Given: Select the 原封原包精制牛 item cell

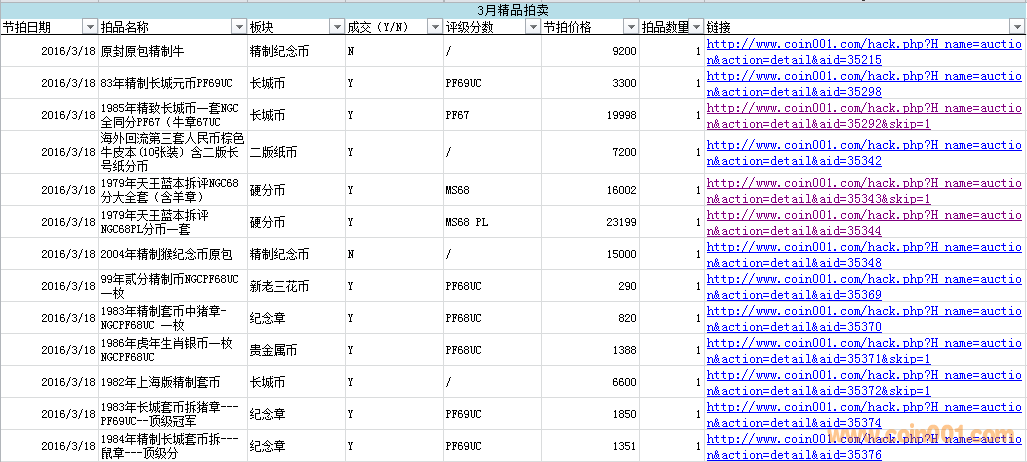Looking at the screenshot, I should click(149, 50).
